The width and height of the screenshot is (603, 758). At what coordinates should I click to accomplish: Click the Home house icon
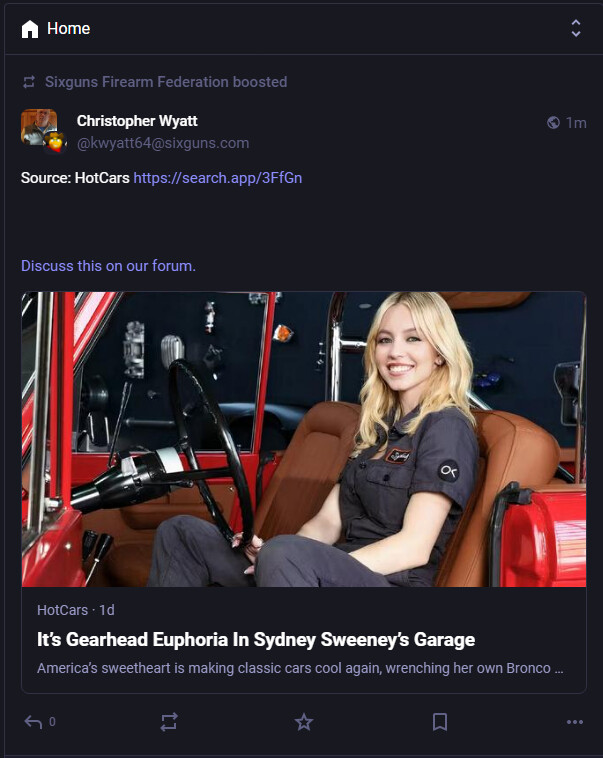[x=30, y=29]
